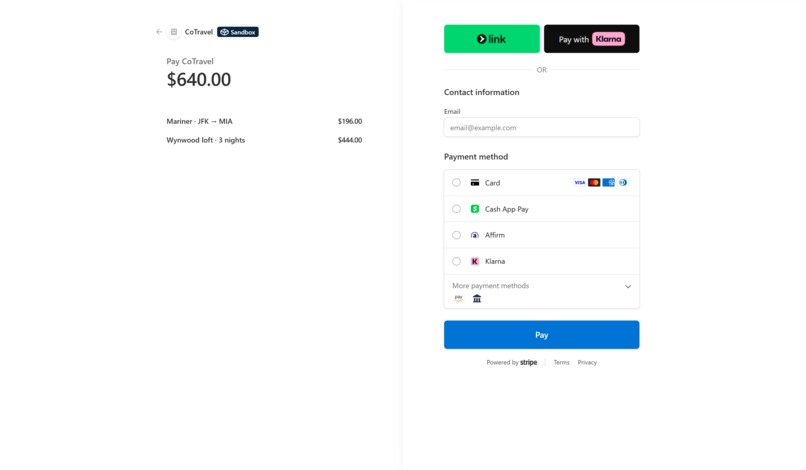Click the 'Payment method' heading
This screenshot has width=806, height=470.
click(x=476, y=156)
